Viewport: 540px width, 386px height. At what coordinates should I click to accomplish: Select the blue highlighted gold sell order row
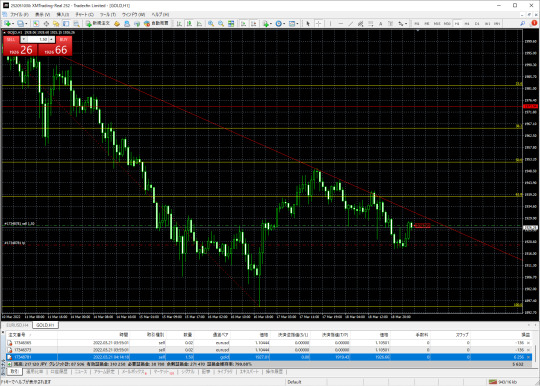point(269,357)
